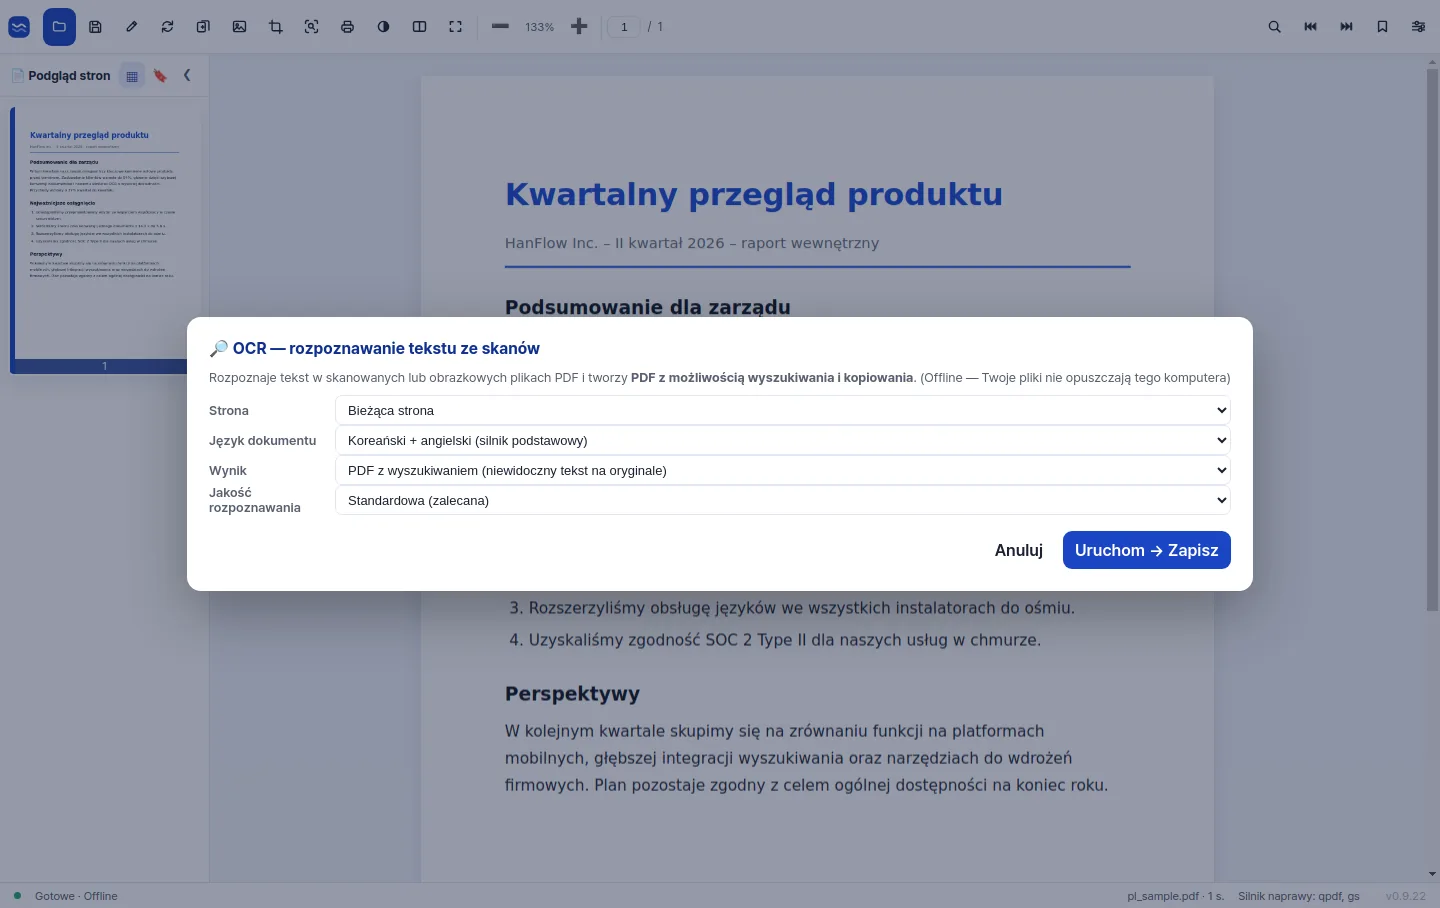Viewport: 1440px width, 908px height.
Task: Select the pencil edit tool
Action: (131, 27)
